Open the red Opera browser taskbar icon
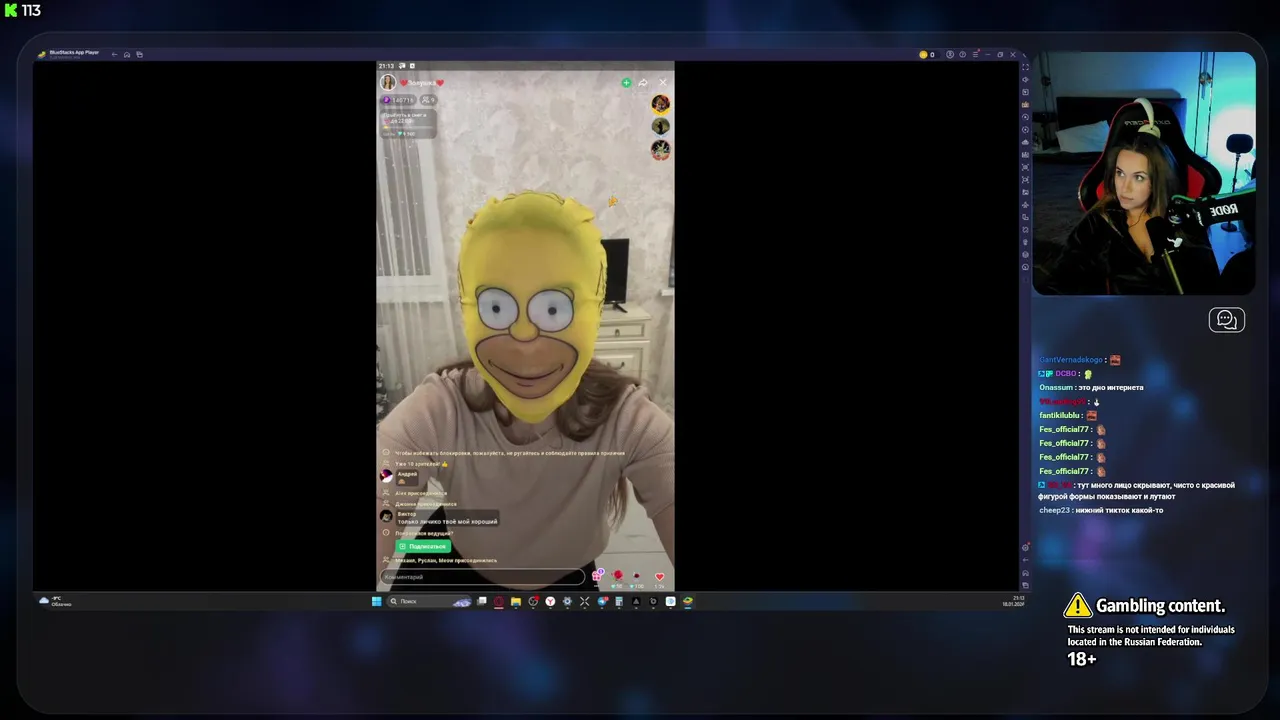Image resolution: width=1280 pixels, height=720 pixels. click(498, 601)
